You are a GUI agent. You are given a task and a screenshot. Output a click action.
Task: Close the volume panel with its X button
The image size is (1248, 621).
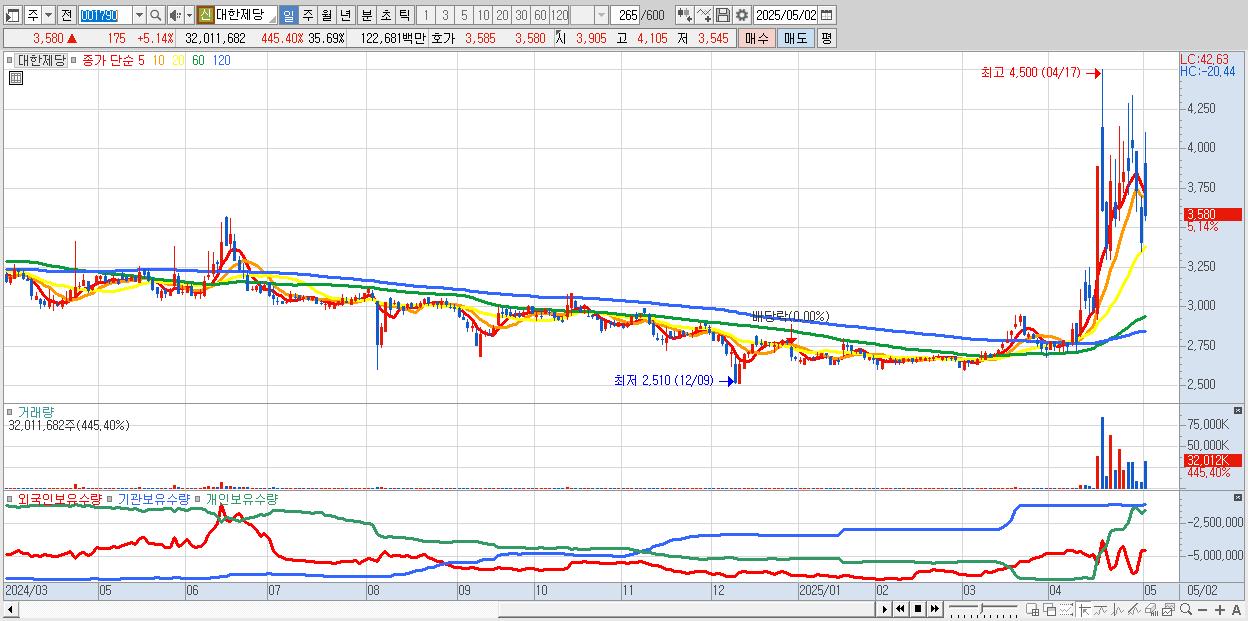pyautogui.click(x=1239, y=411)
